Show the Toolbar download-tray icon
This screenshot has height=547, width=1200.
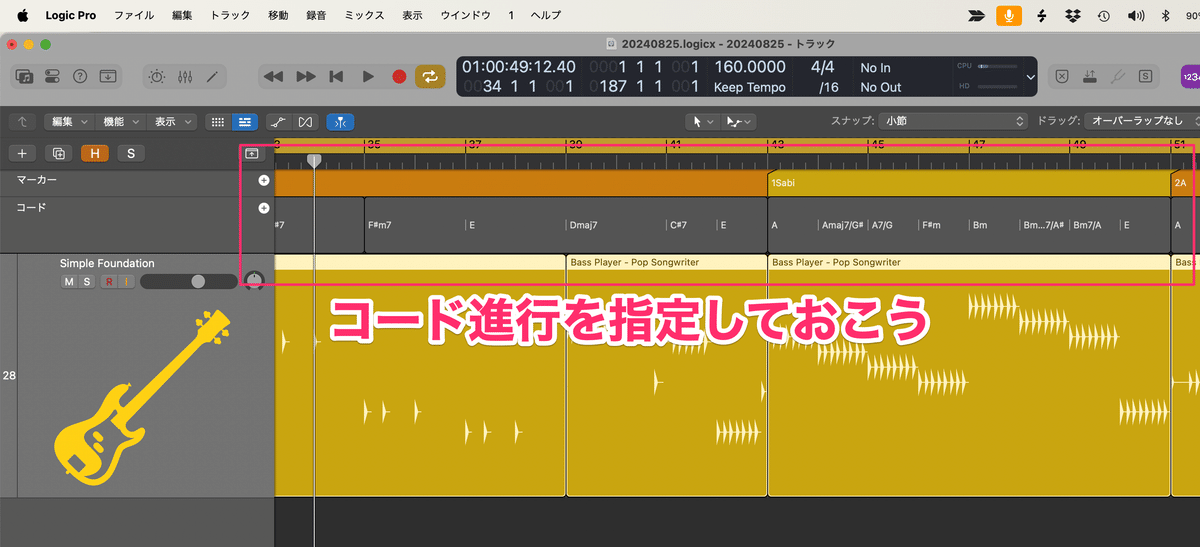coord(108,76)
